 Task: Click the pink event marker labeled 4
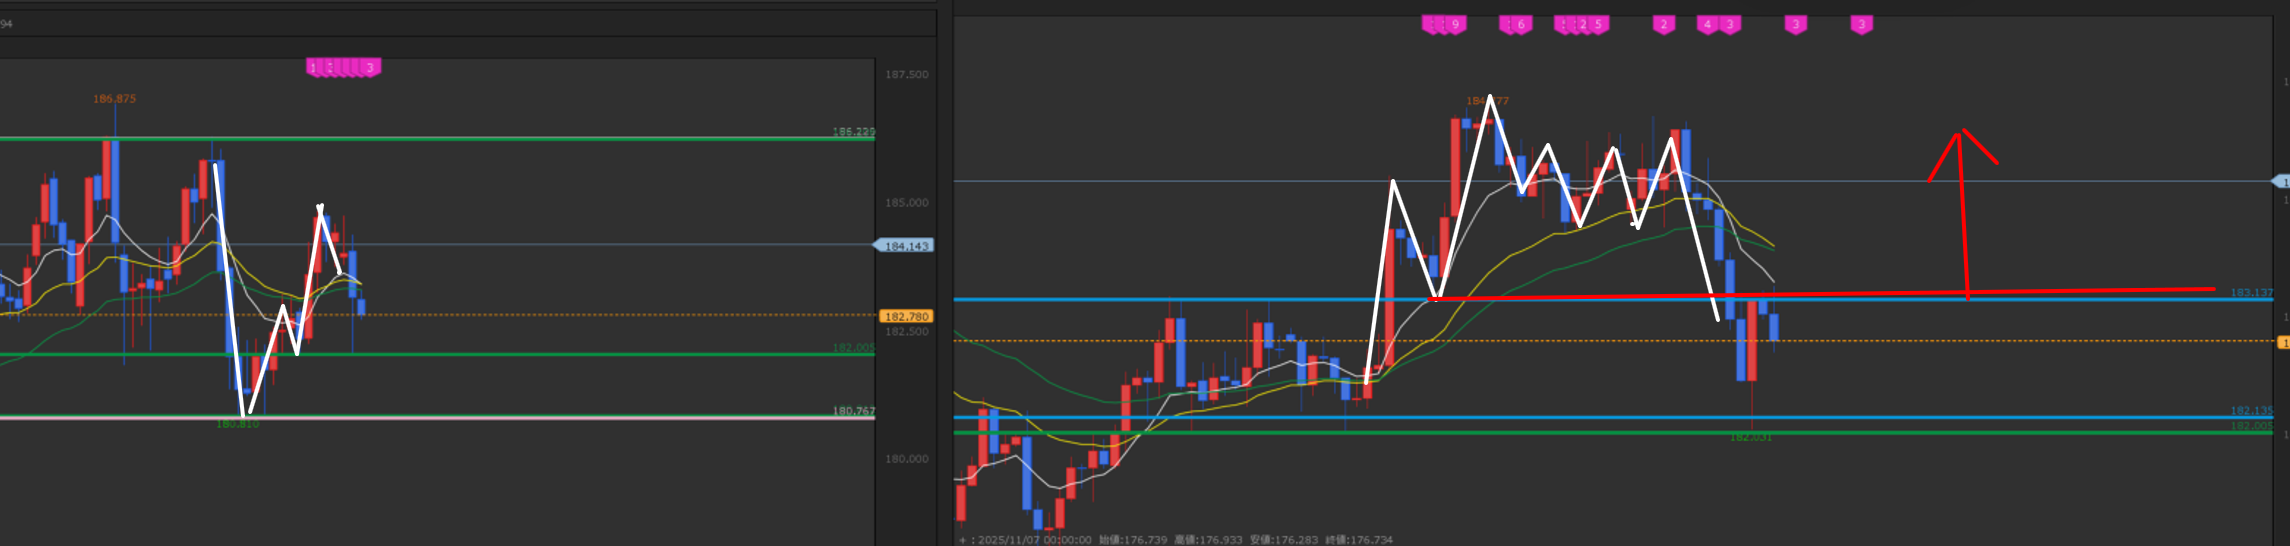(1707, 25)
